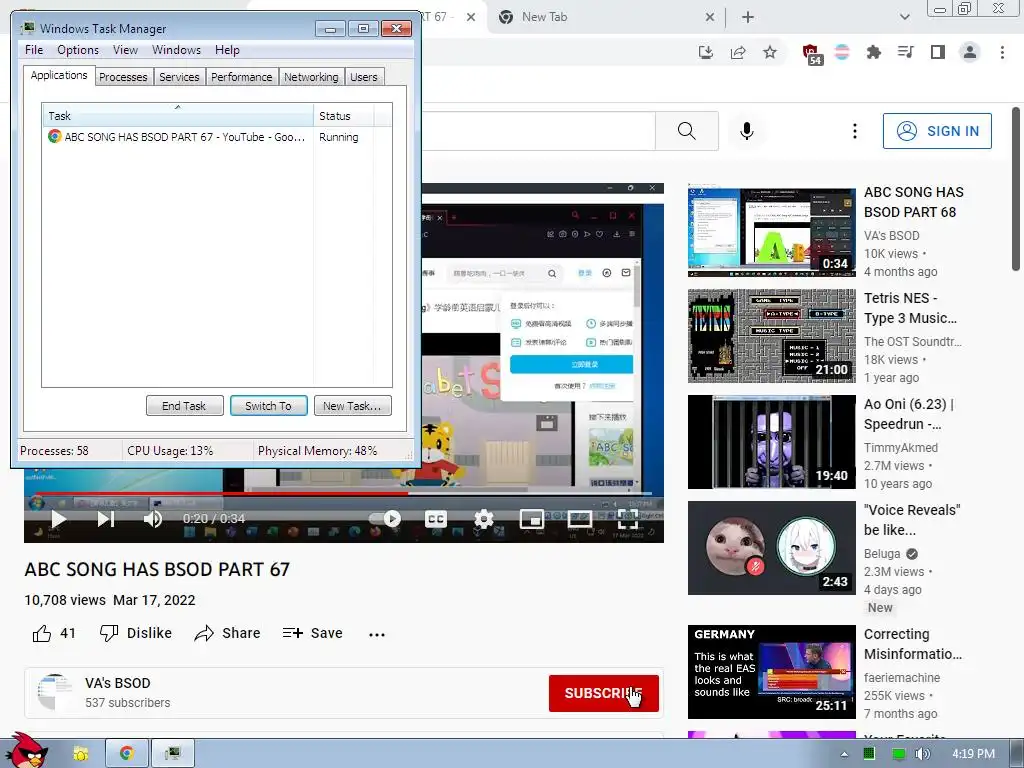This screenshot has width=1024, height=768.
Task: Open the File menu in Task Manager
Action: pyautogui.click(x=34, y=50)
